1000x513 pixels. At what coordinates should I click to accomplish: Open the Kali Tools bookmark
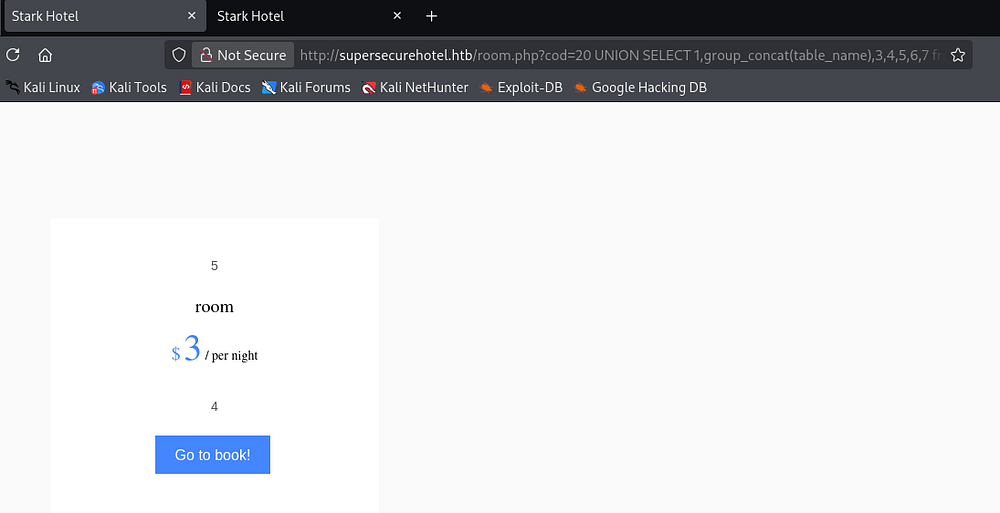[129, 87]
